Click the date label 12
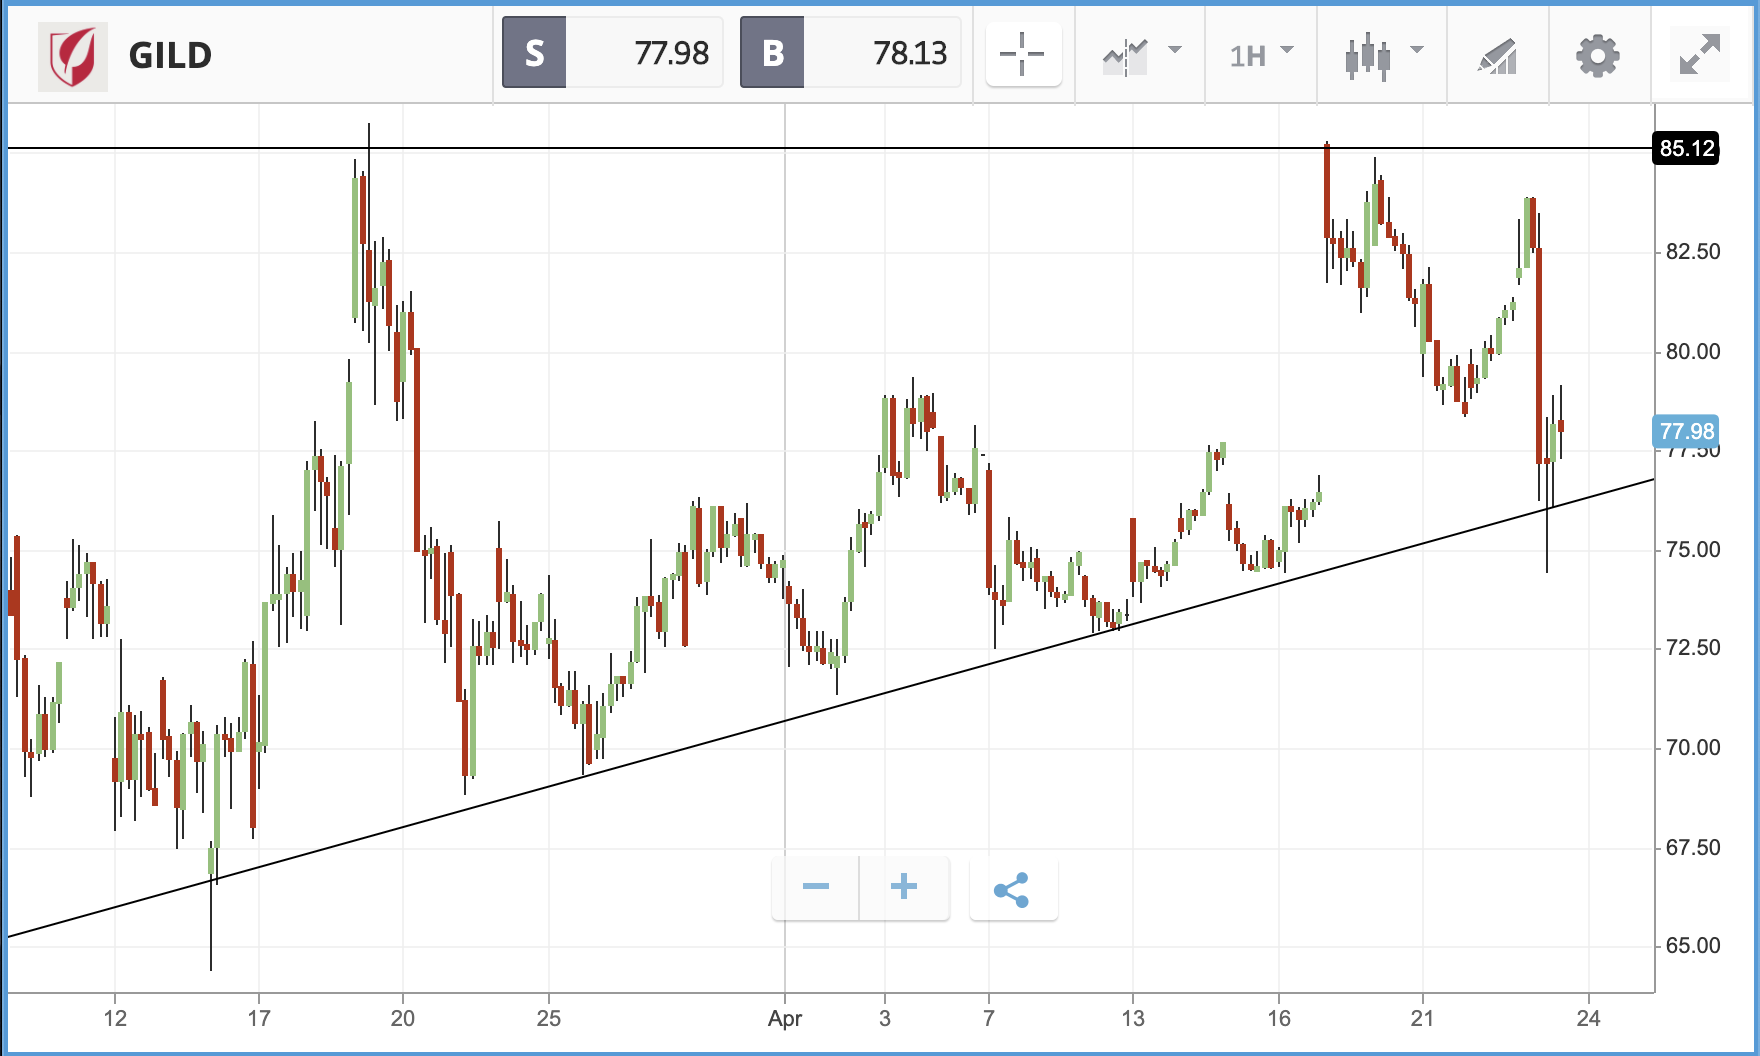 point(115,1018)
